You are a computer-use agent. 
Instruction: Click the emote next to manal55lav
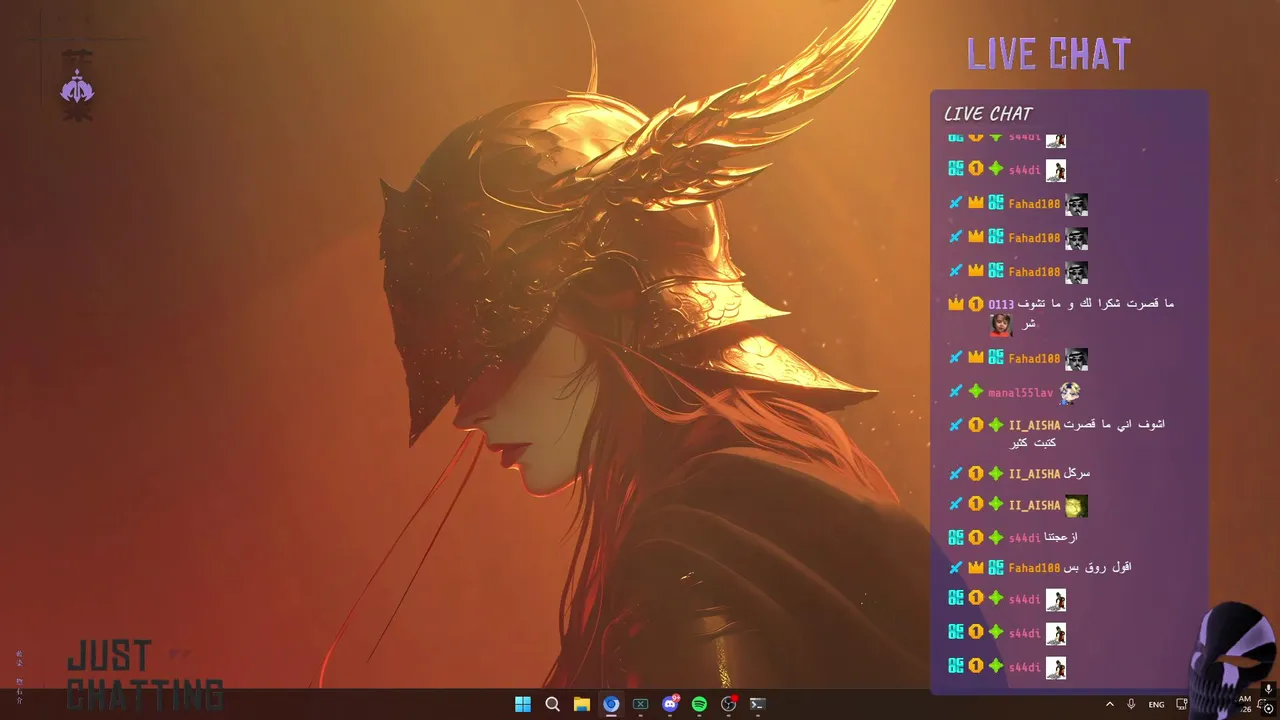(1070, 392)
